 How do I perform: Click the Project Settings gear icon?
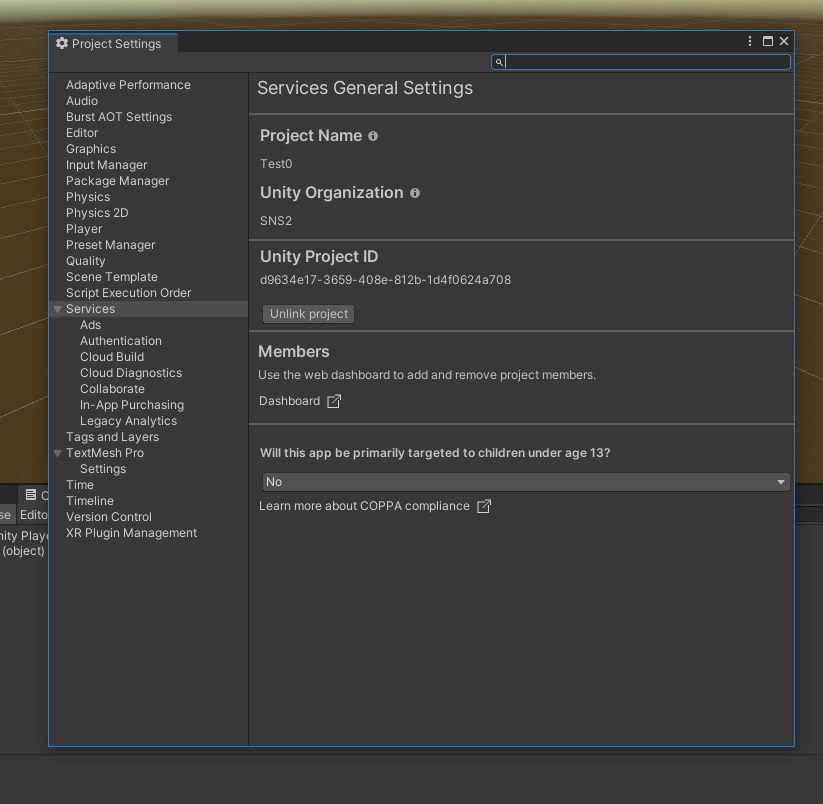61,43
